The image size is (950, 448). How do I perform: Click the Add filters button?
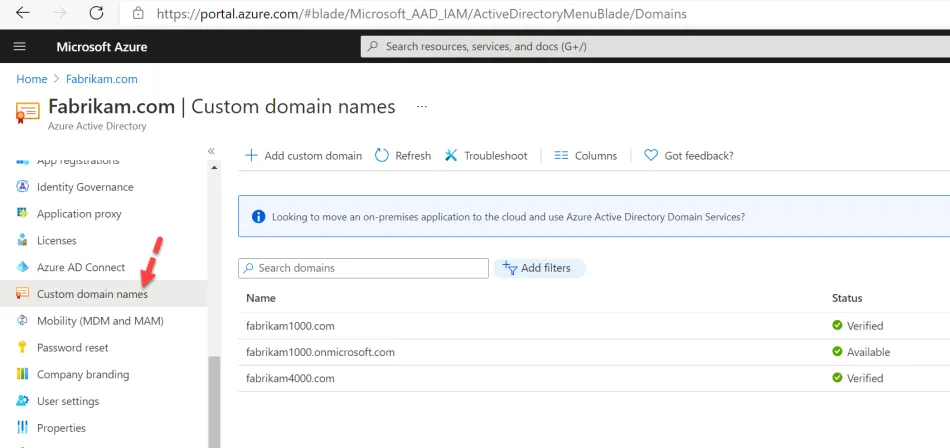(540, 268)
